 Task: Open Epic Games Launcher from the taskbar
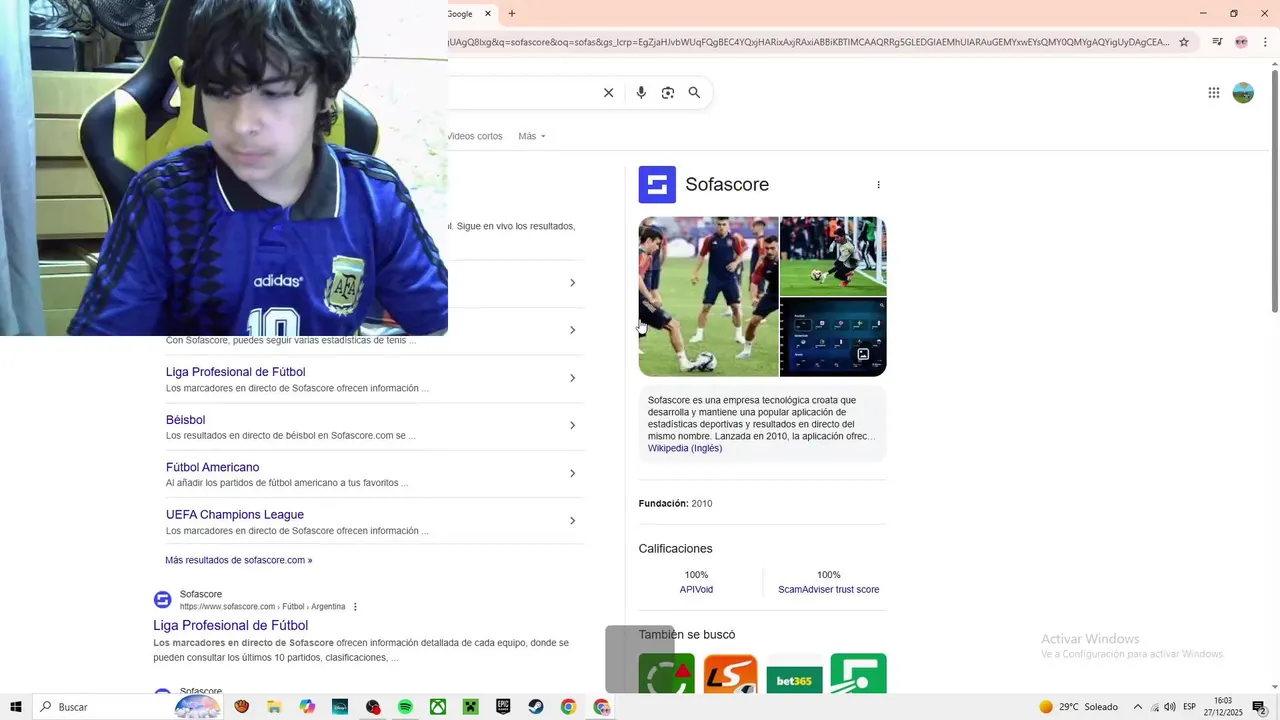click(503, 707)
